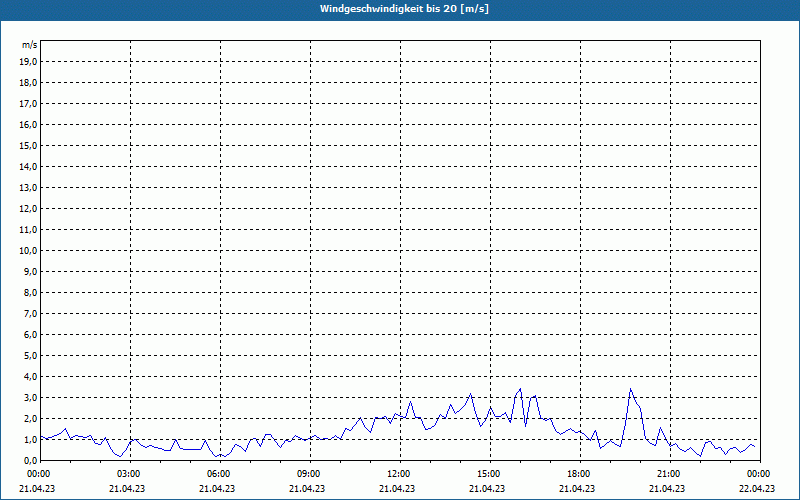
Task: Click the 16,0 y-axis label
Action: click(28, 124)
